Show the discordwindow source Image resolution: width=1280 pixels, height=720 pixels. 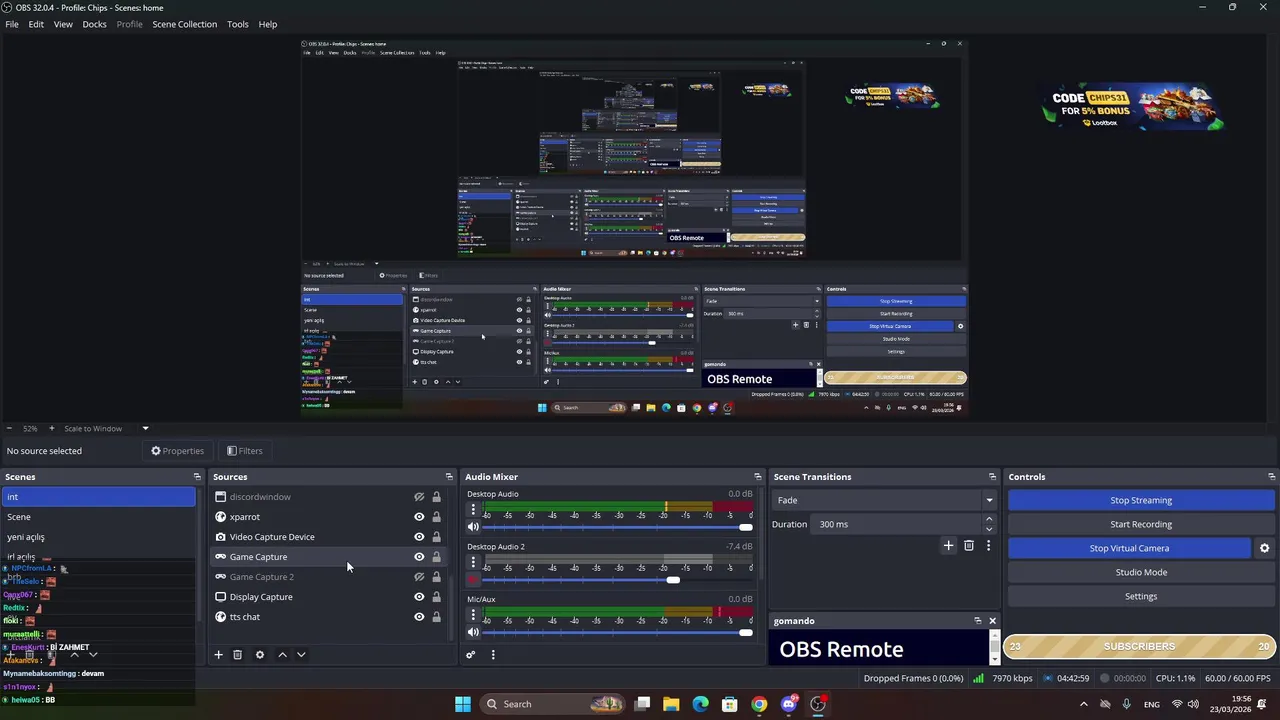click(x=419, y=497)
